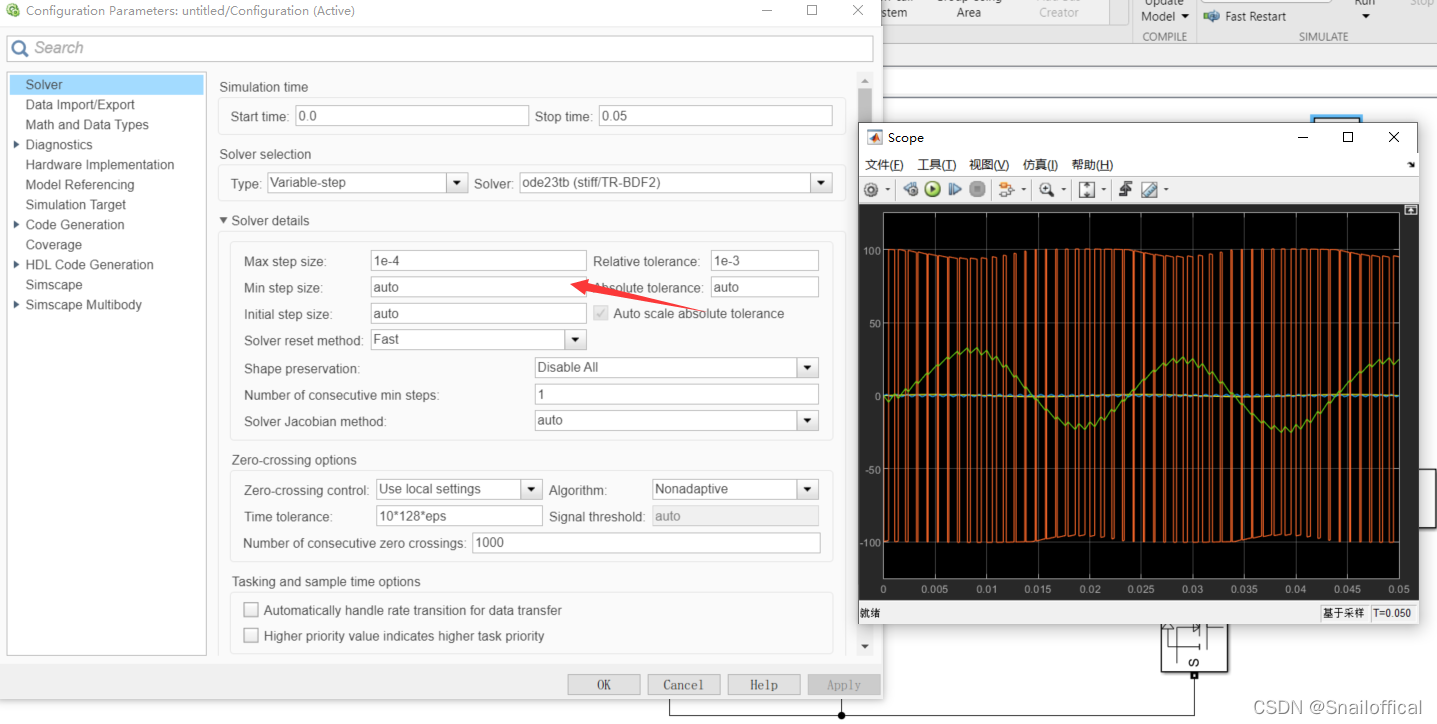Open dropdown arrow beside triggers icon
Viewport: 1437px width, 724px height.
pyautogui.click(x=1023, y=190)
